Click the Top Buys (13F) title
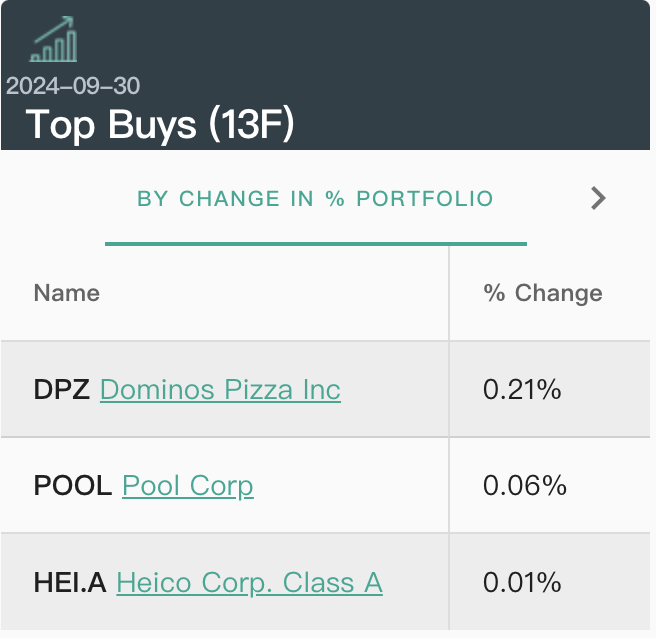The image size is (656, 638). click(x=159, y=124)
